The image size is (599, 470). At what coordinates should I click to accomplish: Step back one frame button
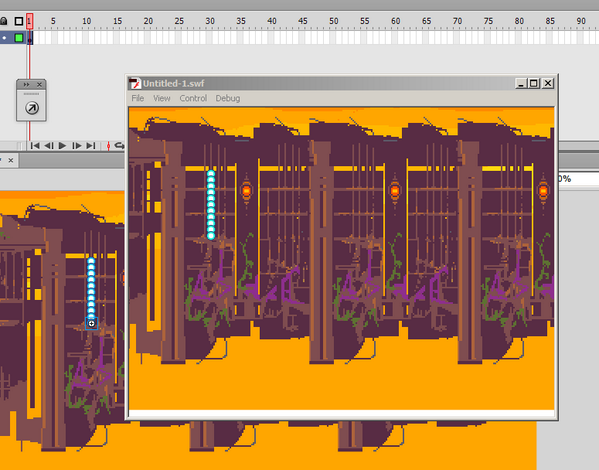pos(49,146)
